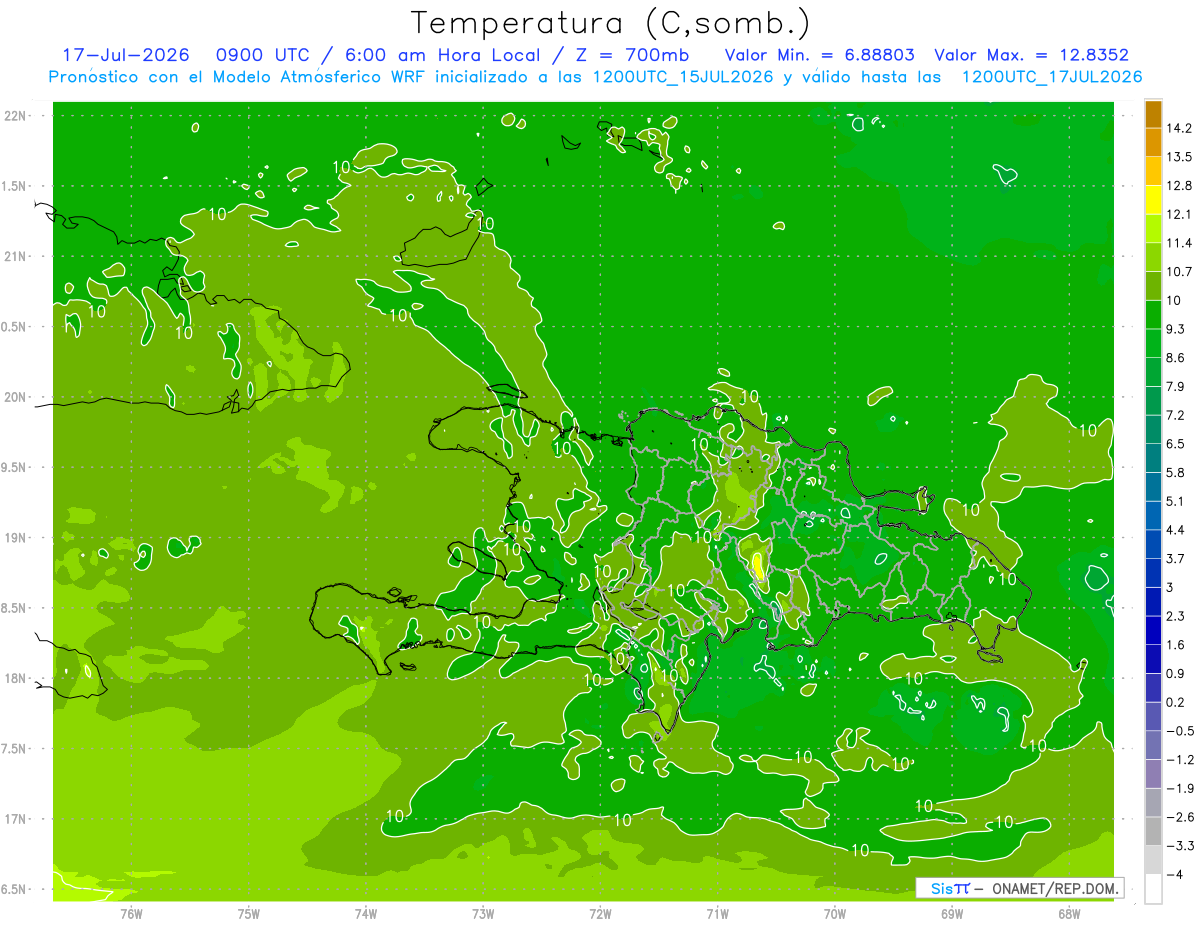
Task: Click the "73W" longitude axis label
Action: (483, 913)
